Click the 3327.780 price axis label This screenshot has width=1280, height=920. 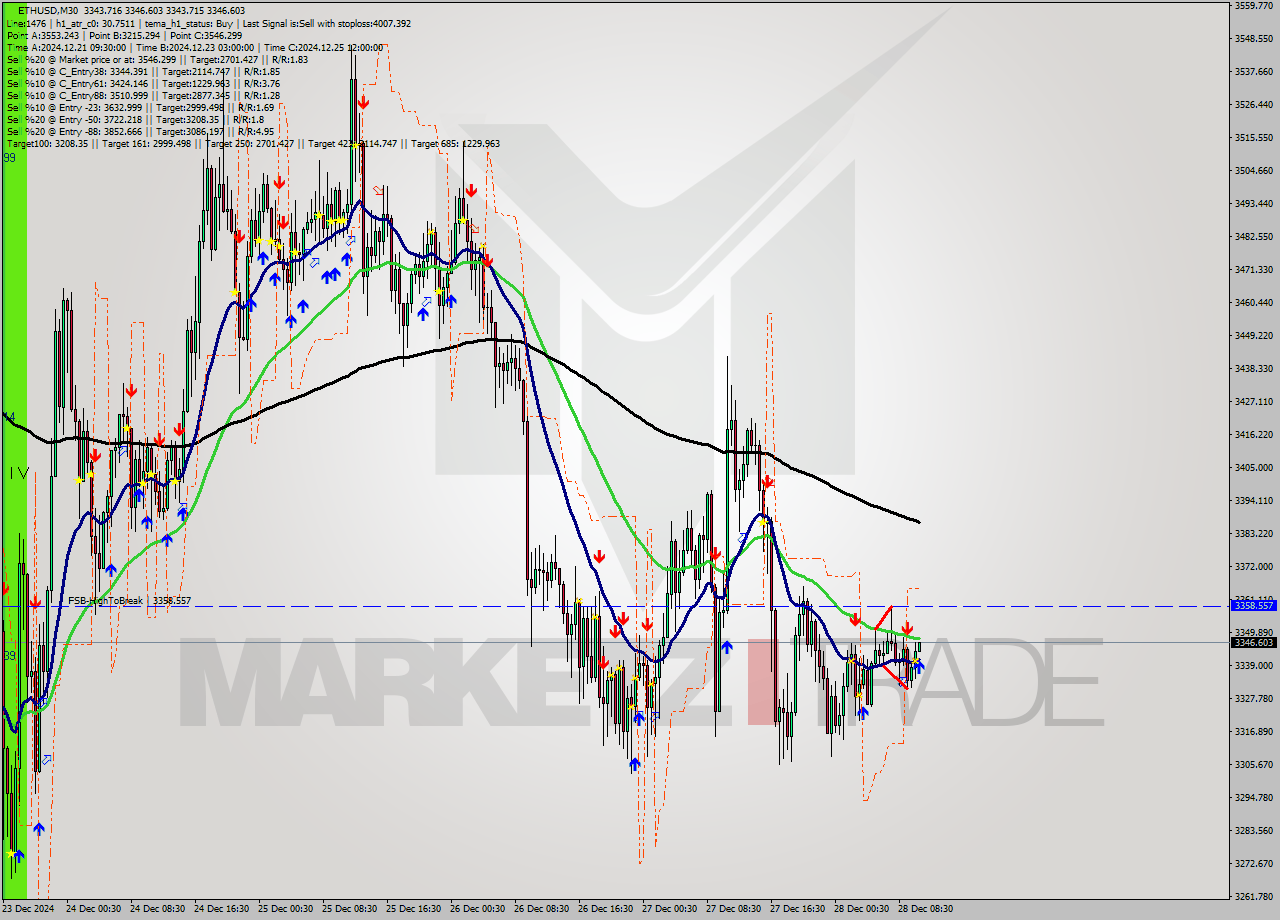coord(1253,698)
